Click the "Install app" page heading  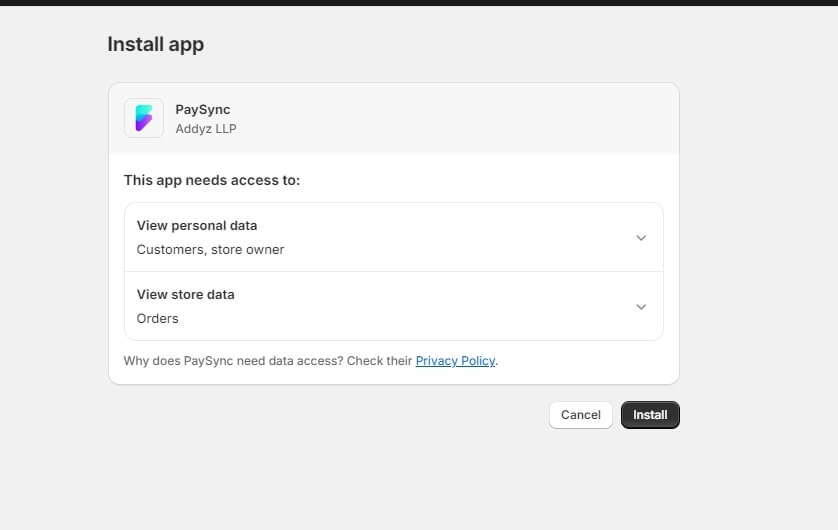155,44
